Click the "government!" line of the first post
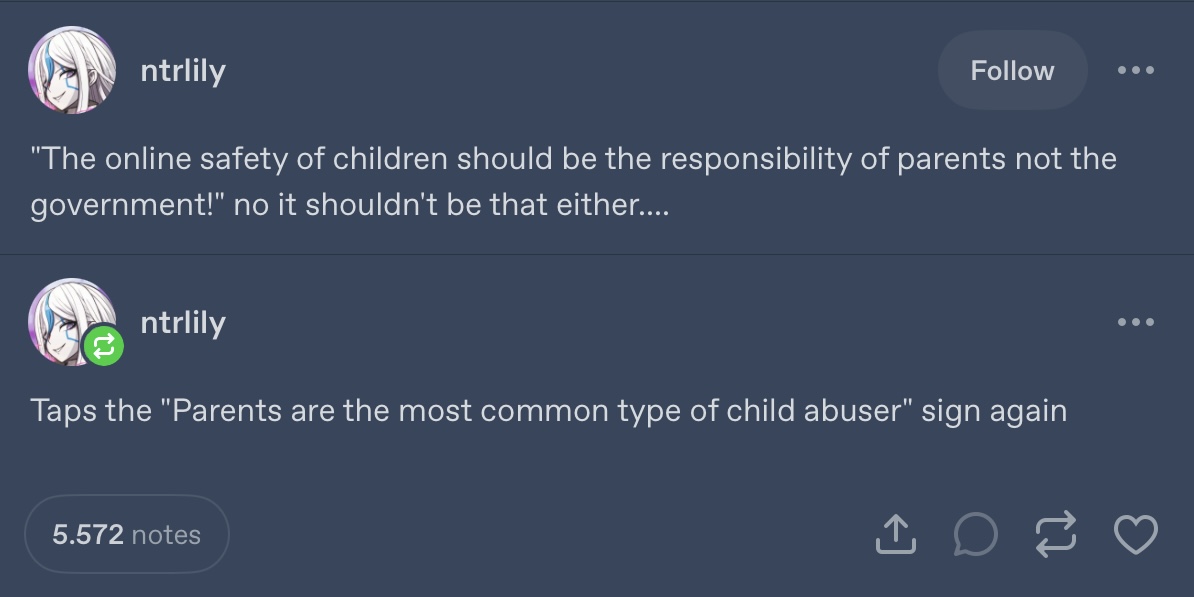Viewport: 1194px width, 597px height. (350, 206)
